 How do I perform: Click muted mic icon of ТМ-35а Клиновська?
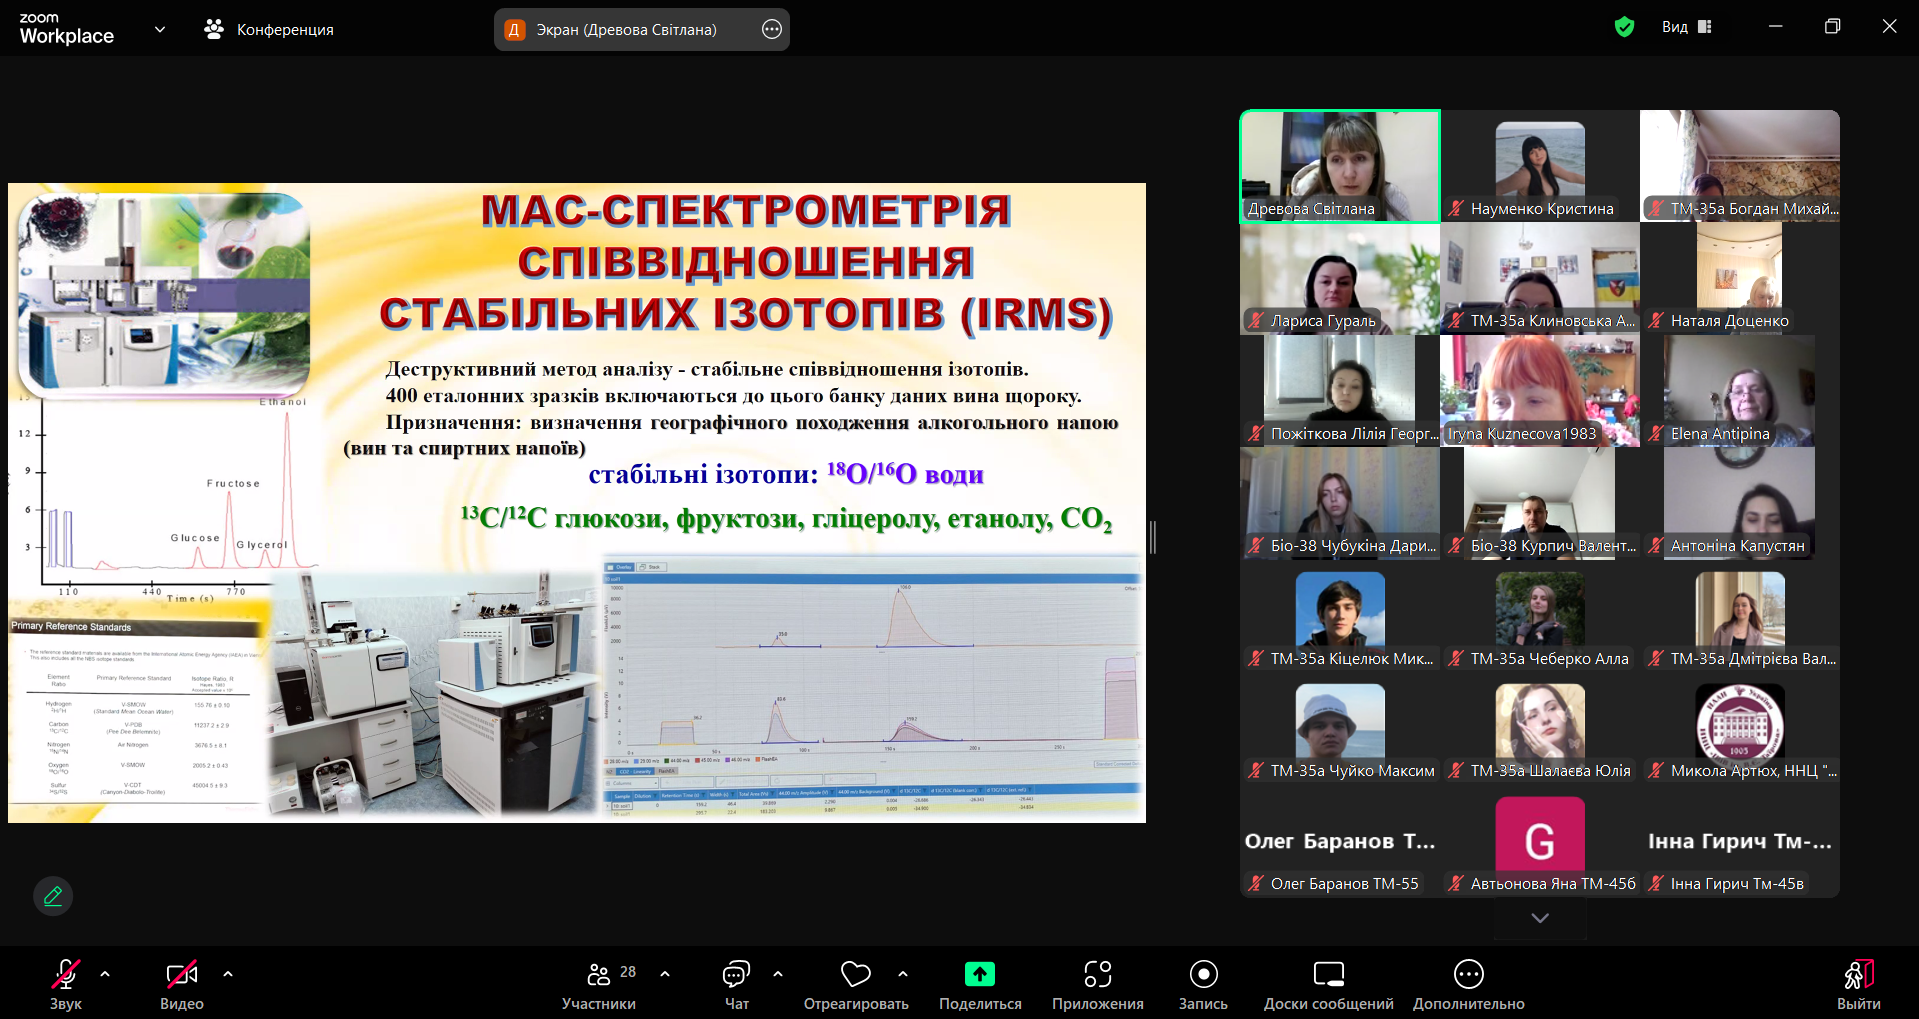[1456, 321]
